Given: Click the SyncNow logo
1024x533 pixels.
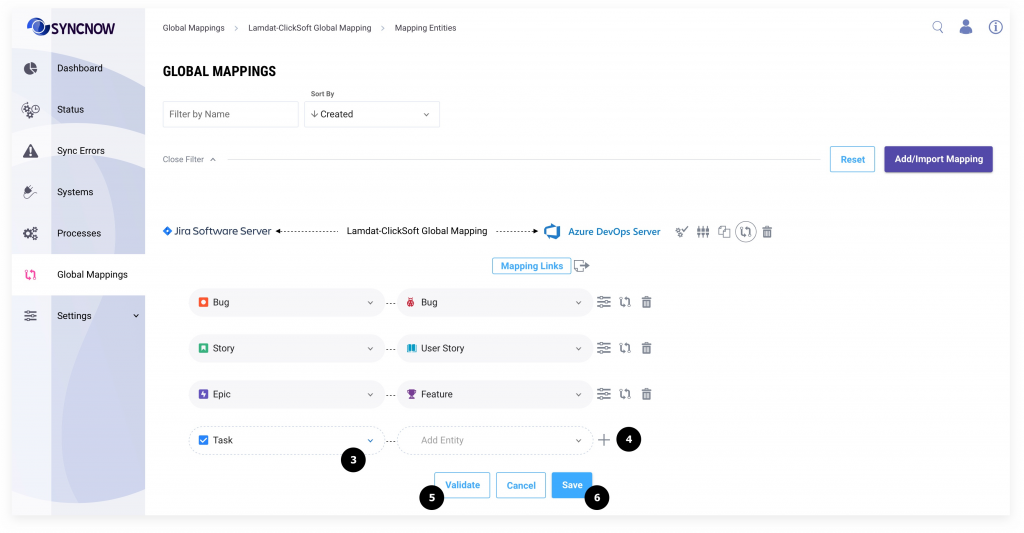Looking at the screenshot, I should click(x=71, y=27).
